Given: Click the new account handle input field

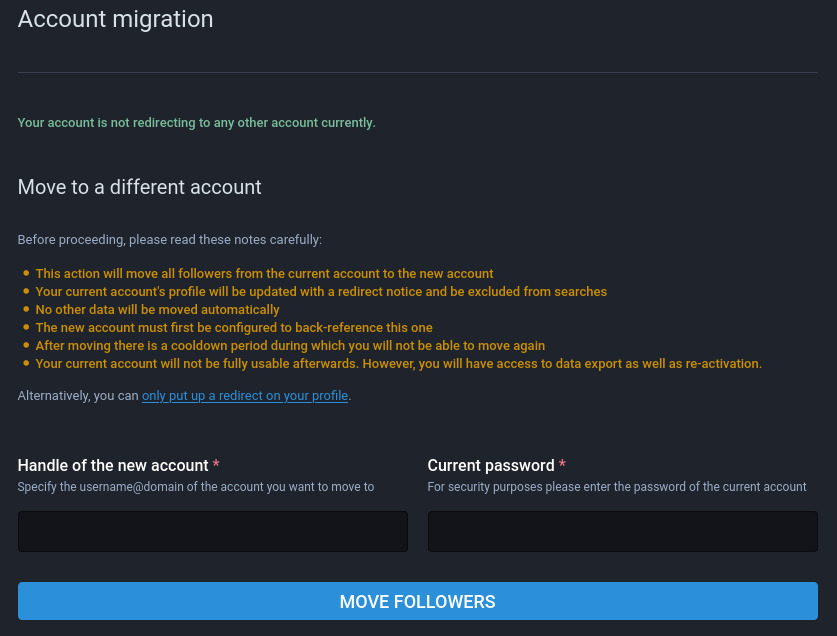Looking at the screenshot, I should click(212, 531).
